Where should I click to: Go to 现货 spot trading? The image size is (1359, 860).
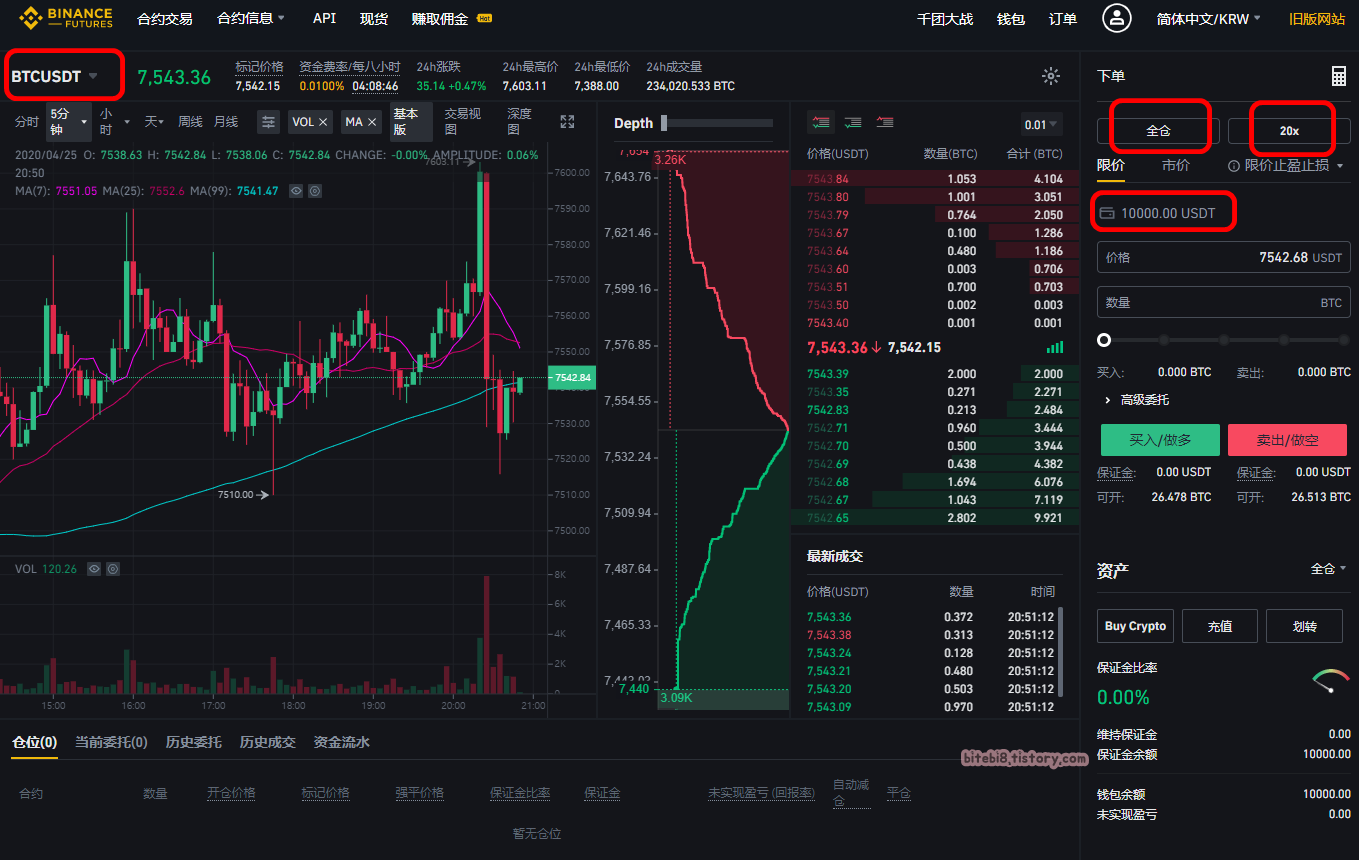374,18
